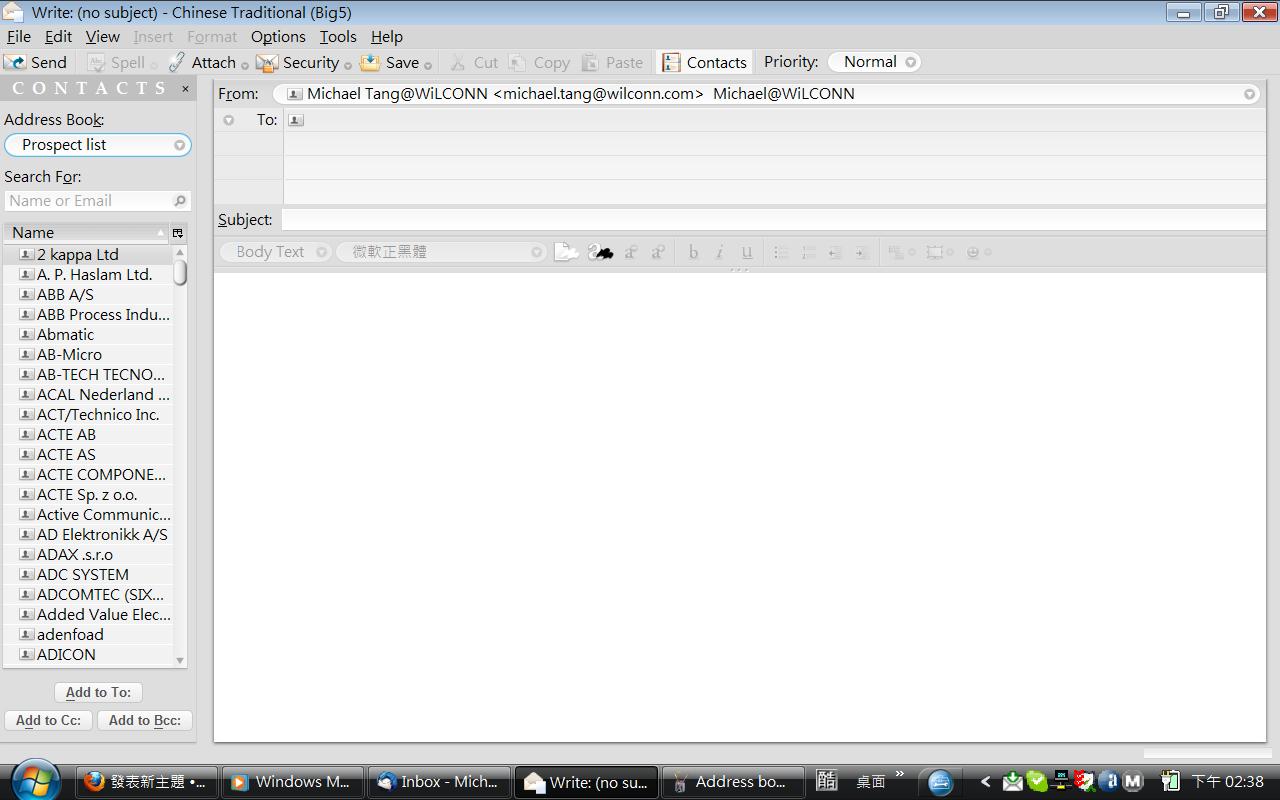Click the Send button in toolbar
The height and width of the screenshot is (800, 1280).
pos(36,62)
